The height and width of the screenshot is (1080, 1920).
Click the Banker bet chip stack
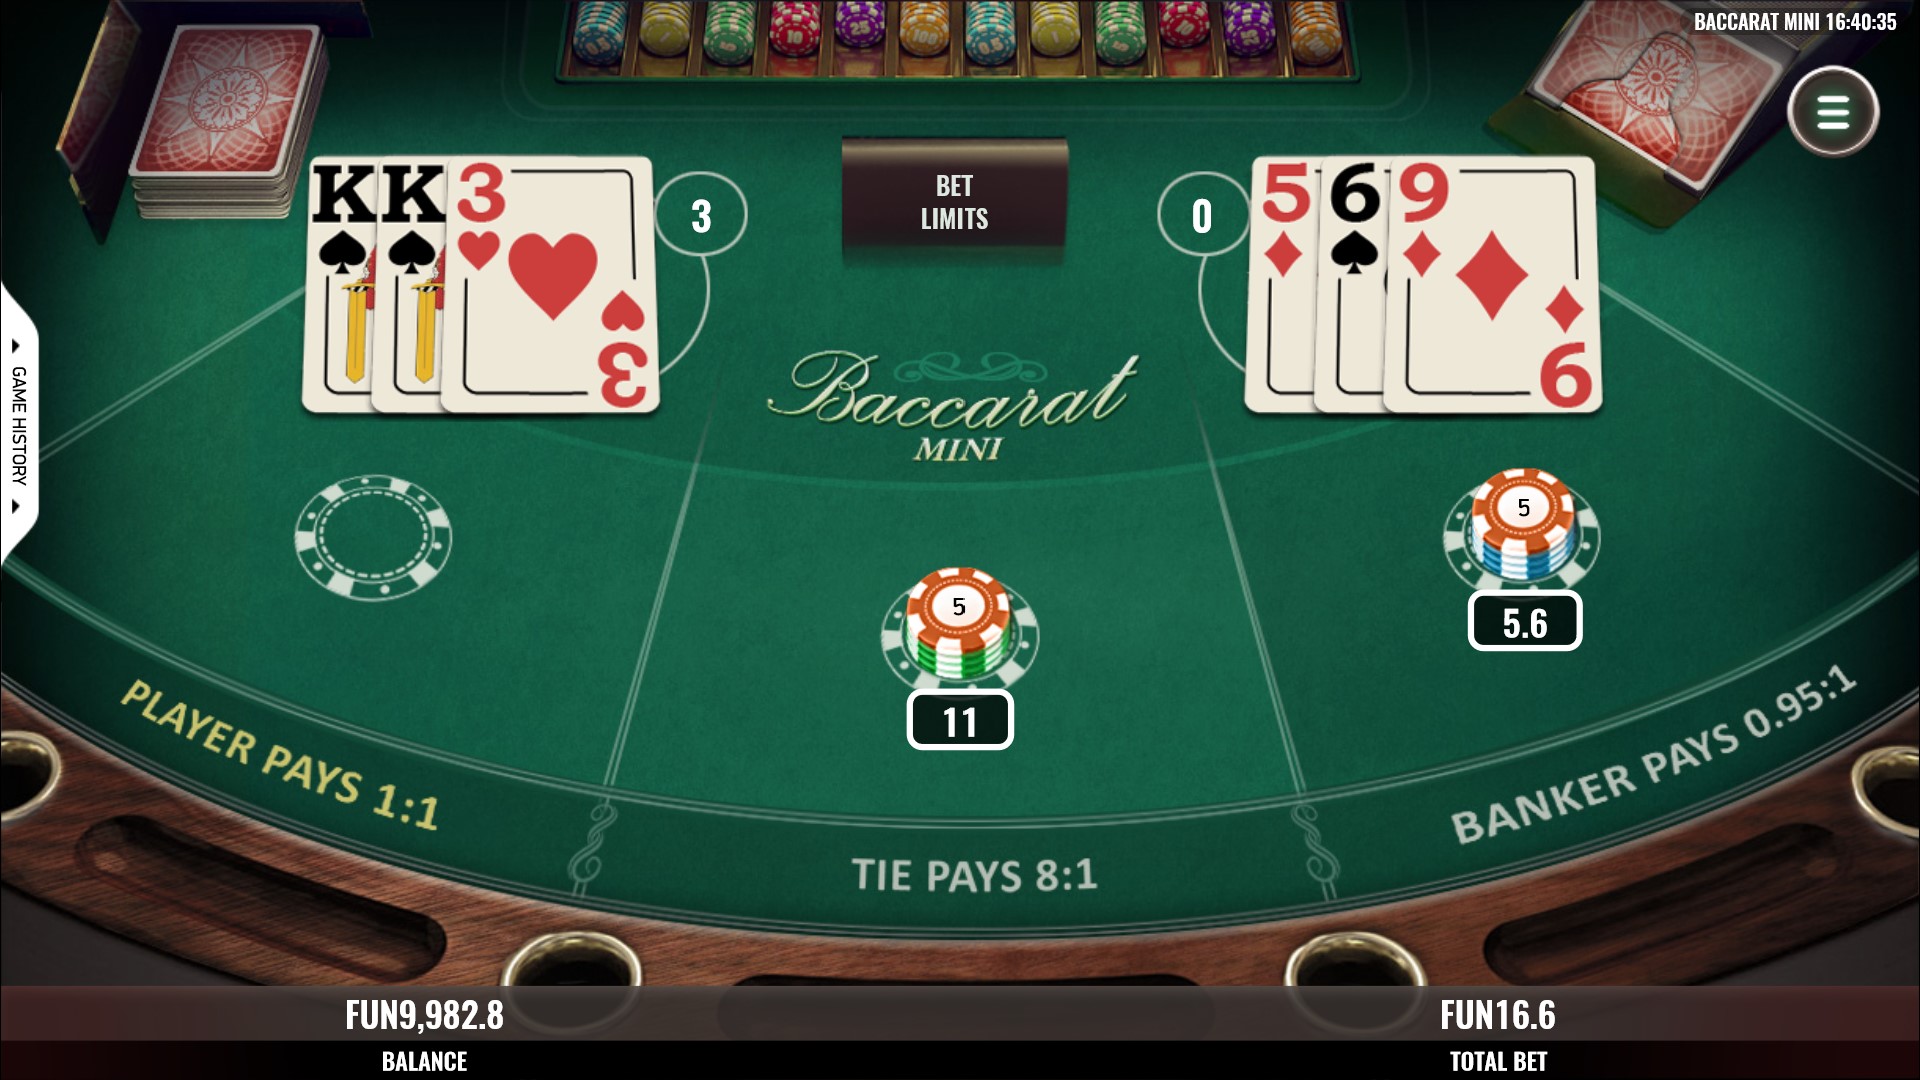[x=1522, y=528]
